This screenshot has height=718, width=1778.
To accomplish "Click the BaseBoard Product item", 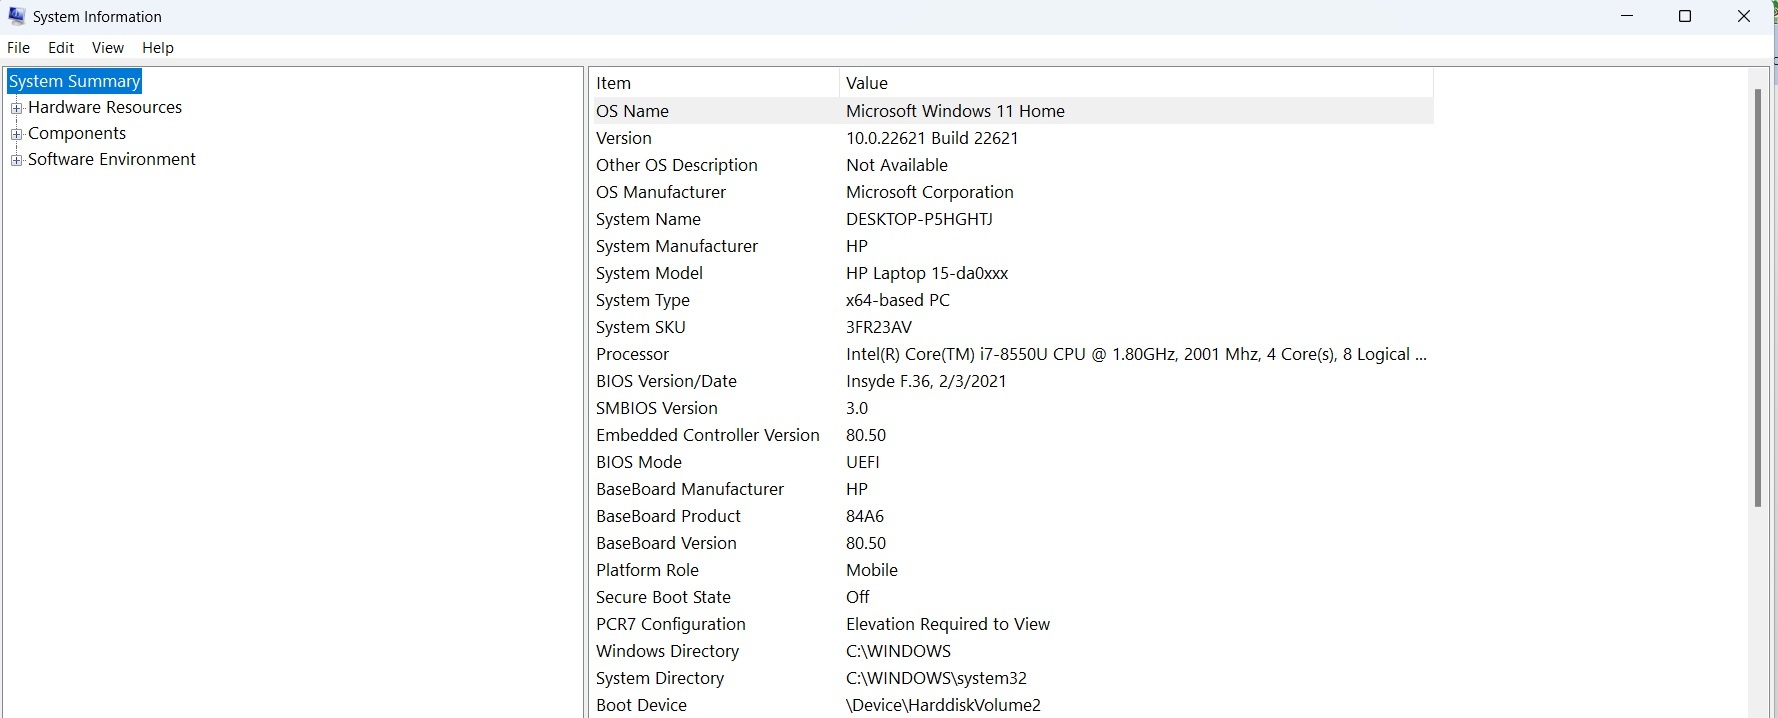I will point(669,516).
